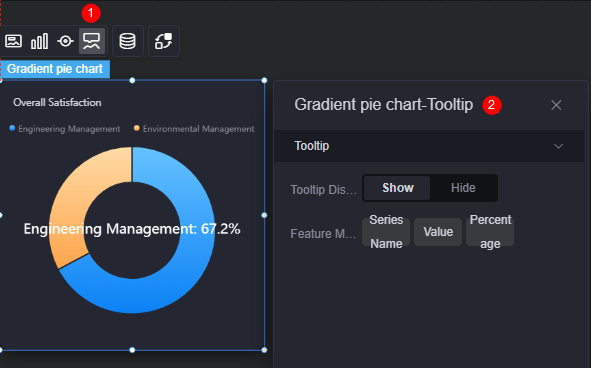591x368 pixels.
Task: Click the Overall Satisfaction chart title
Action: (57, 103)
